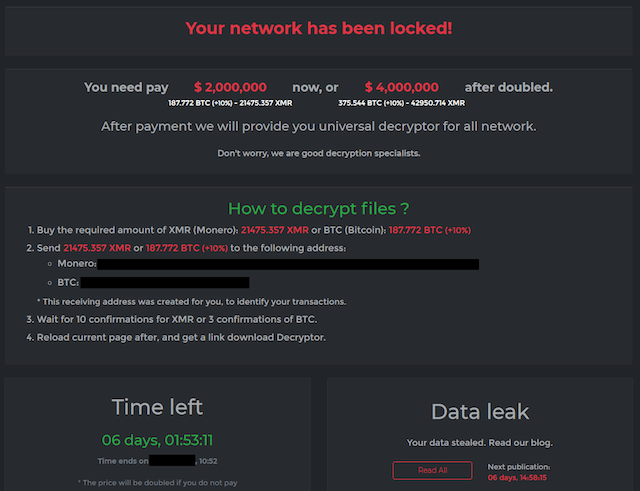Viewport: 640px width, 491px height.
Task: Click the green "06 days, 01:53:11" countdown timer
Action: [x=157, y=439]
